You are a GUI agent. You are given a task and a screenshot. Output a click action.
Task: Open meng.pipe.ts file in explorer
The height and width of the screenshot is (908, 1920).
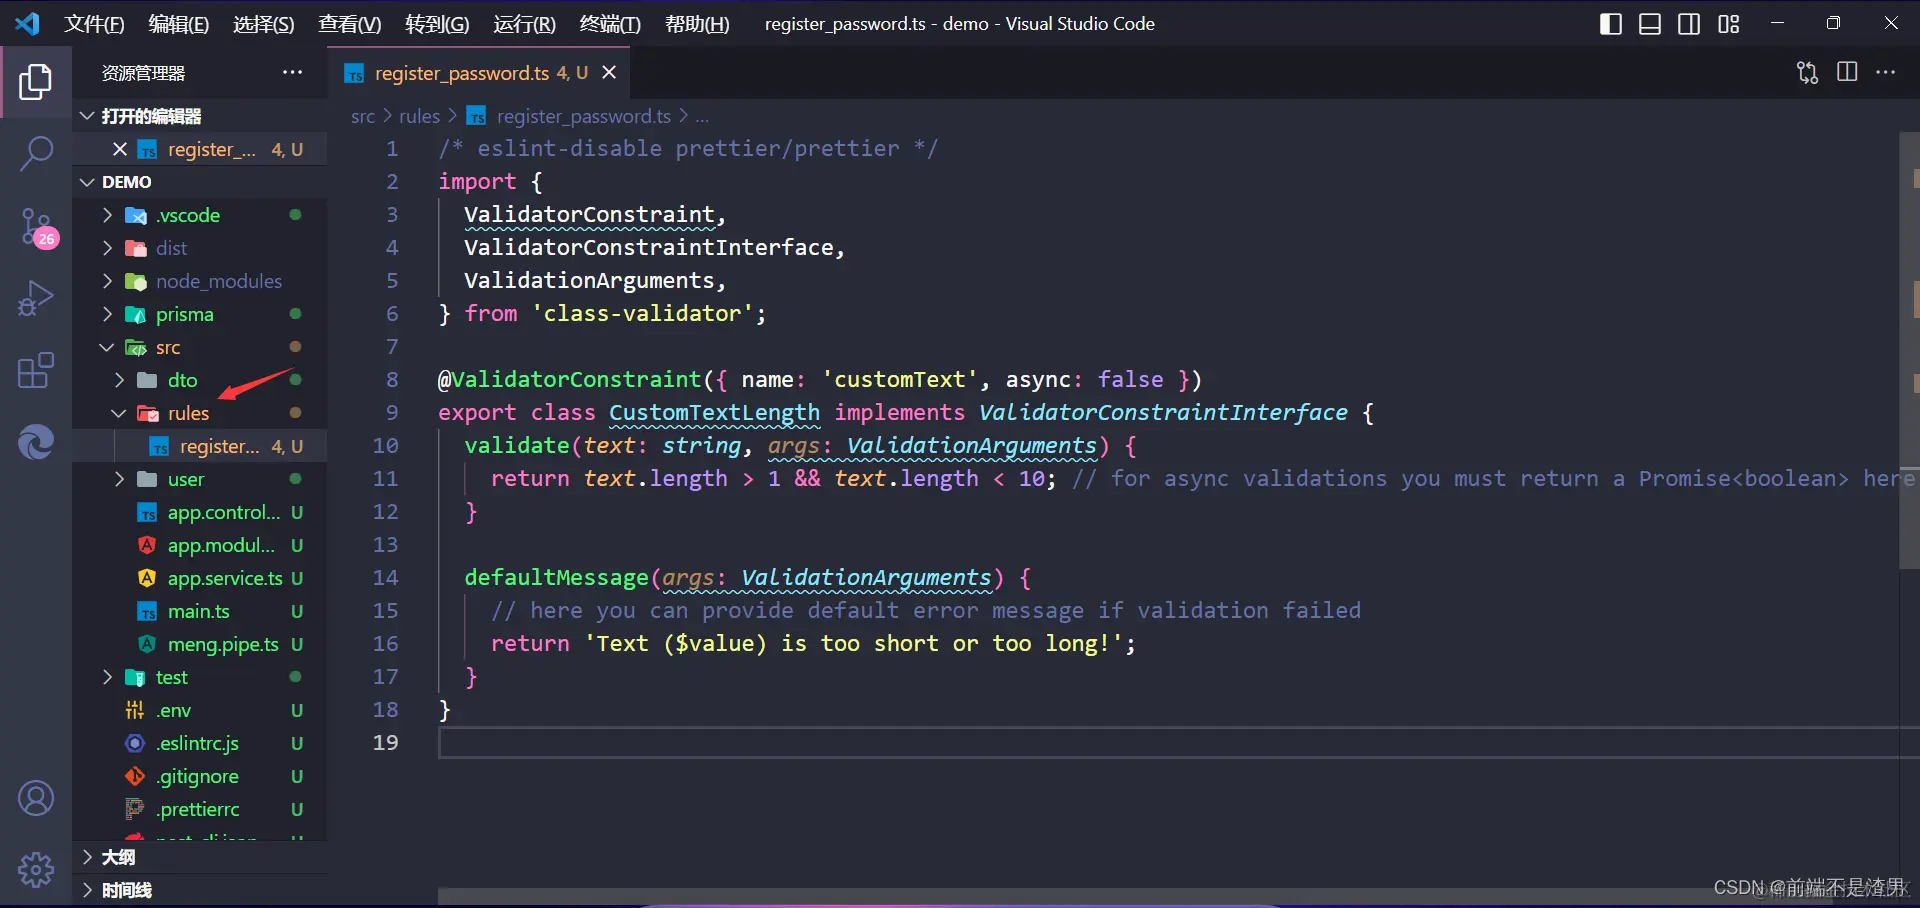pos(199,644)
